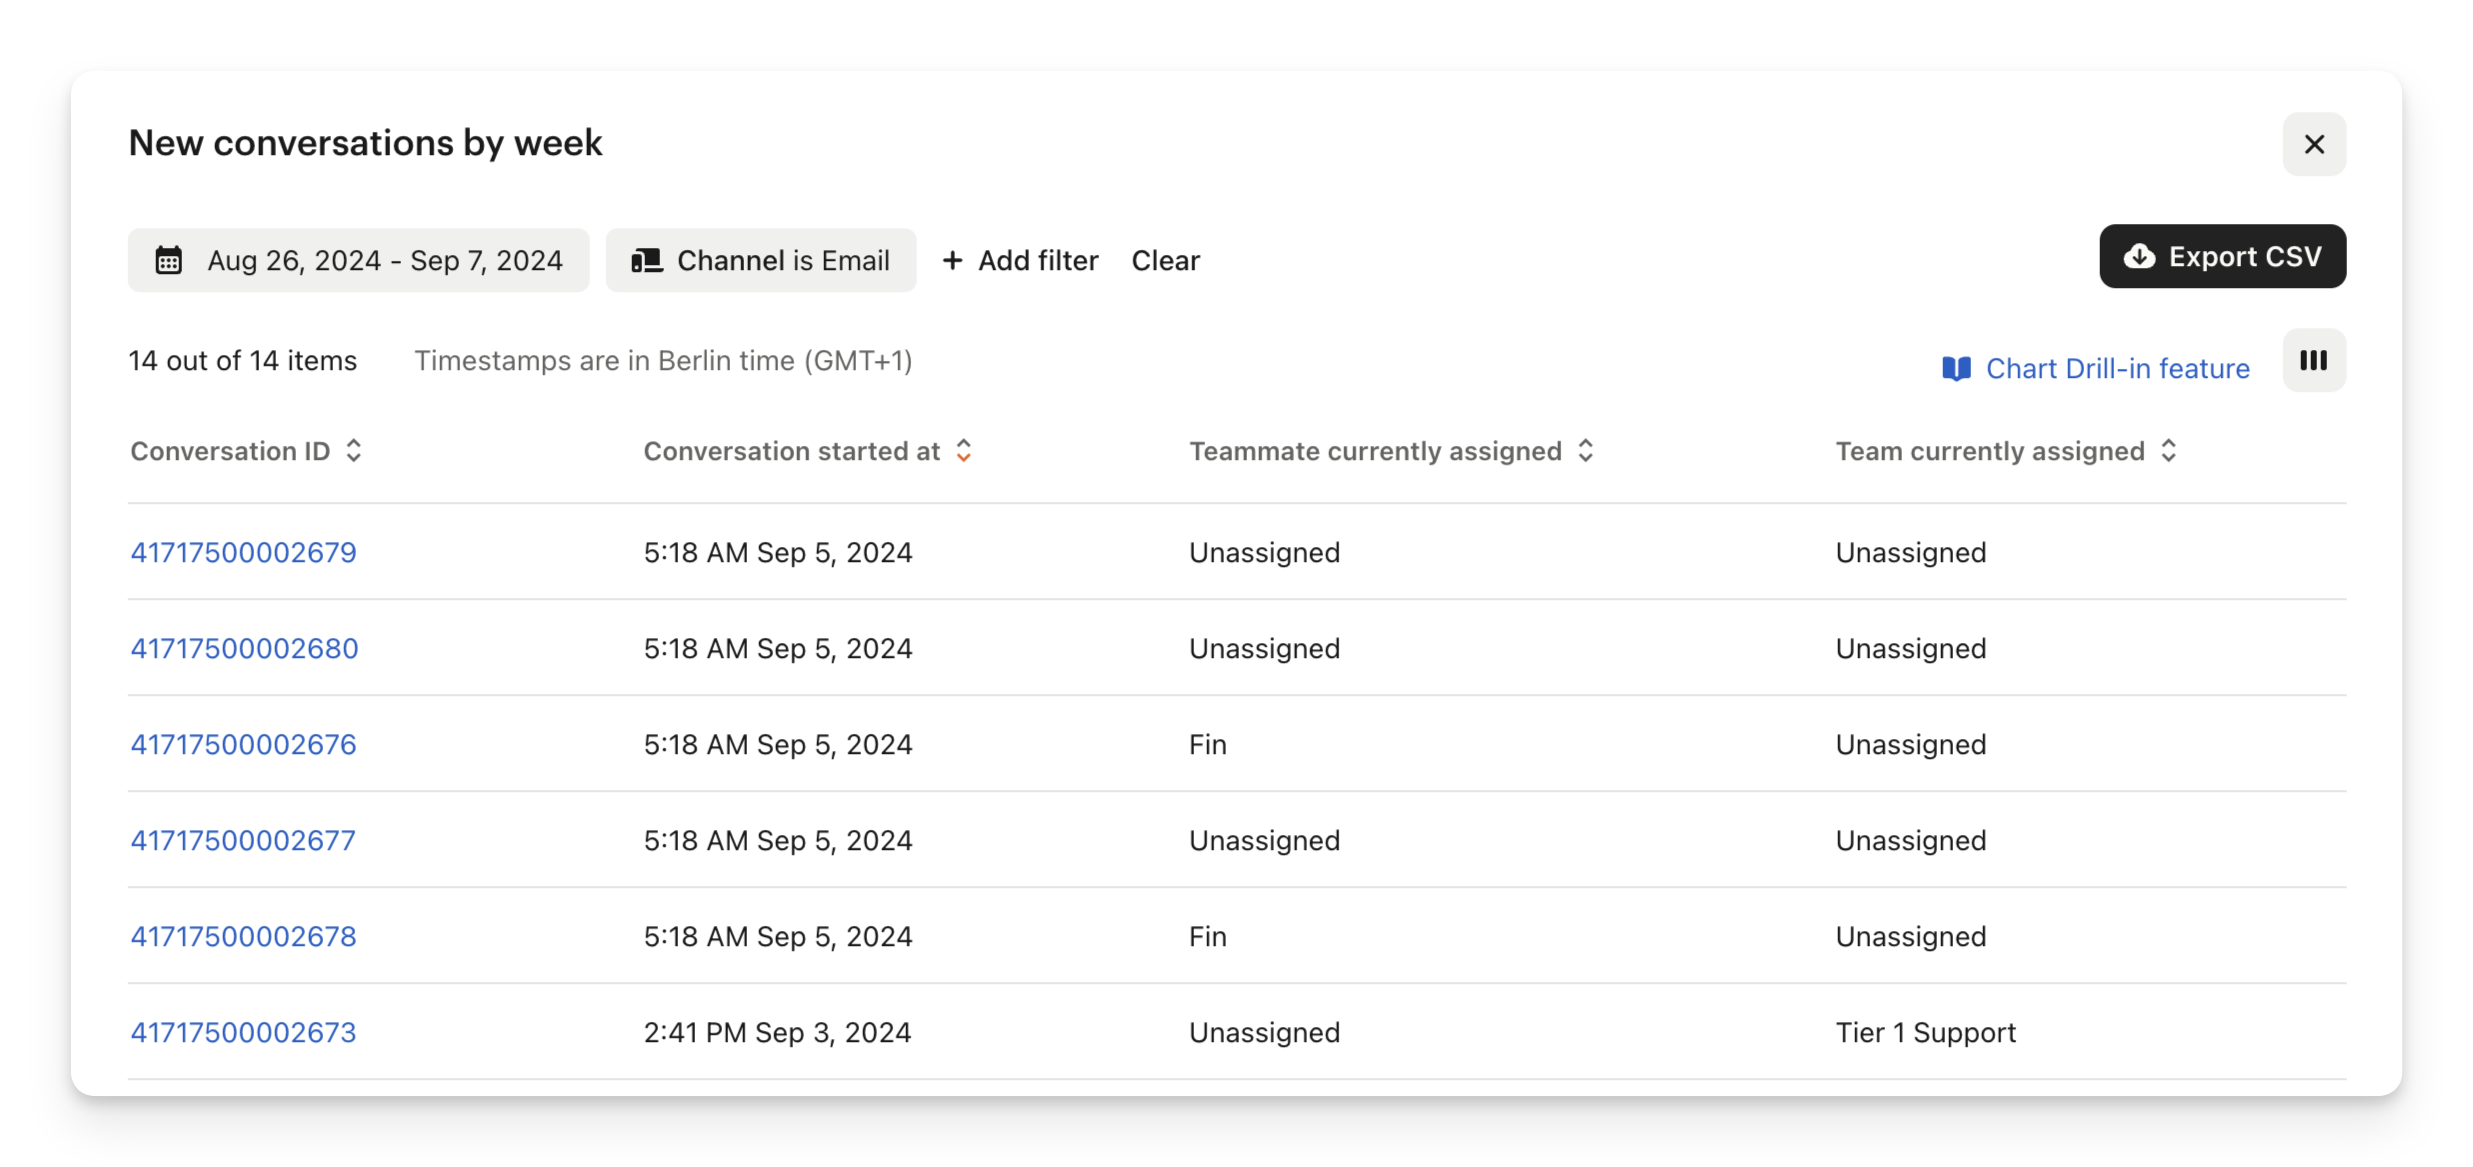This screenshot has height=1167, width=2473.
Task: Open conversation 41717500002678
Action: (244, 937)
